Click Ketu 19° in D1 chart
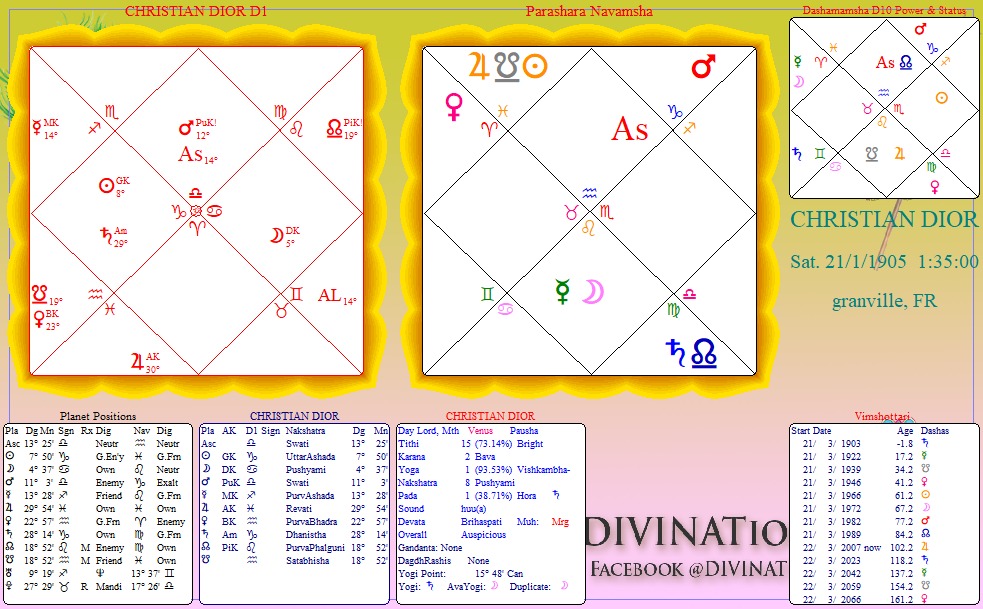The image size is (983, 609). point(46,295)
